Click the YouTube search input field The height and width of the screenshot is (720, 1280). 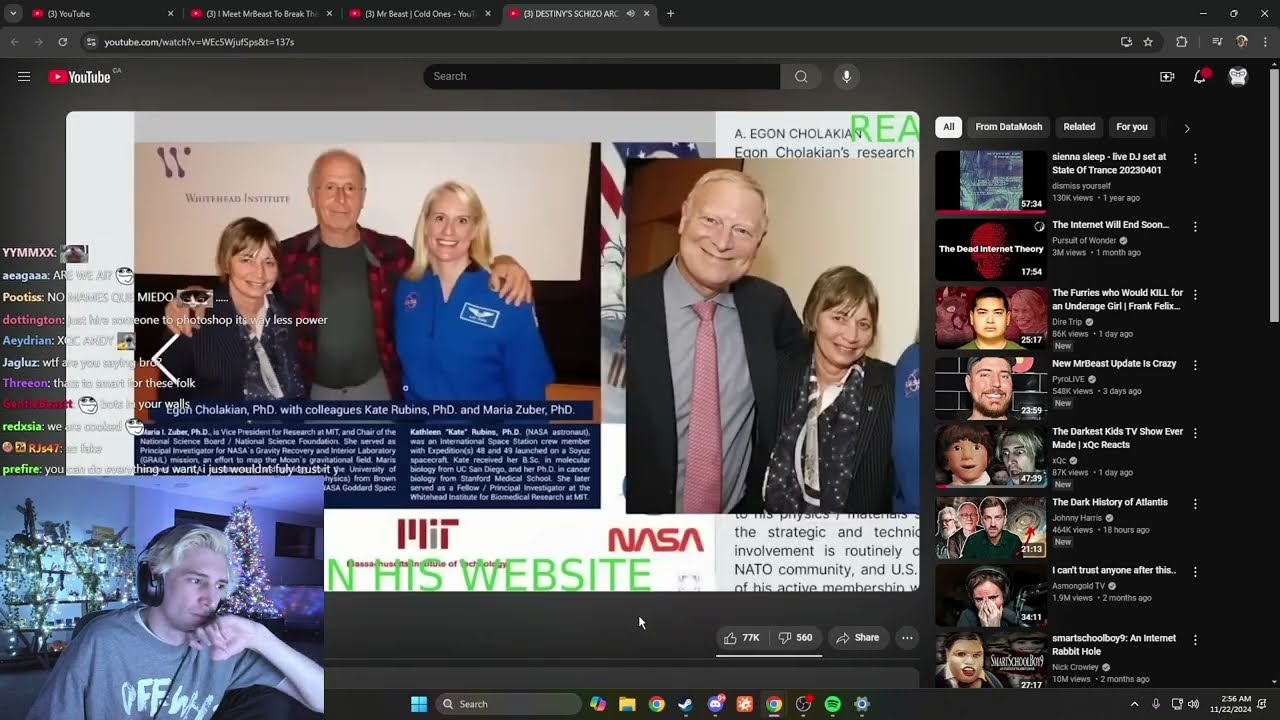(602, 77)
